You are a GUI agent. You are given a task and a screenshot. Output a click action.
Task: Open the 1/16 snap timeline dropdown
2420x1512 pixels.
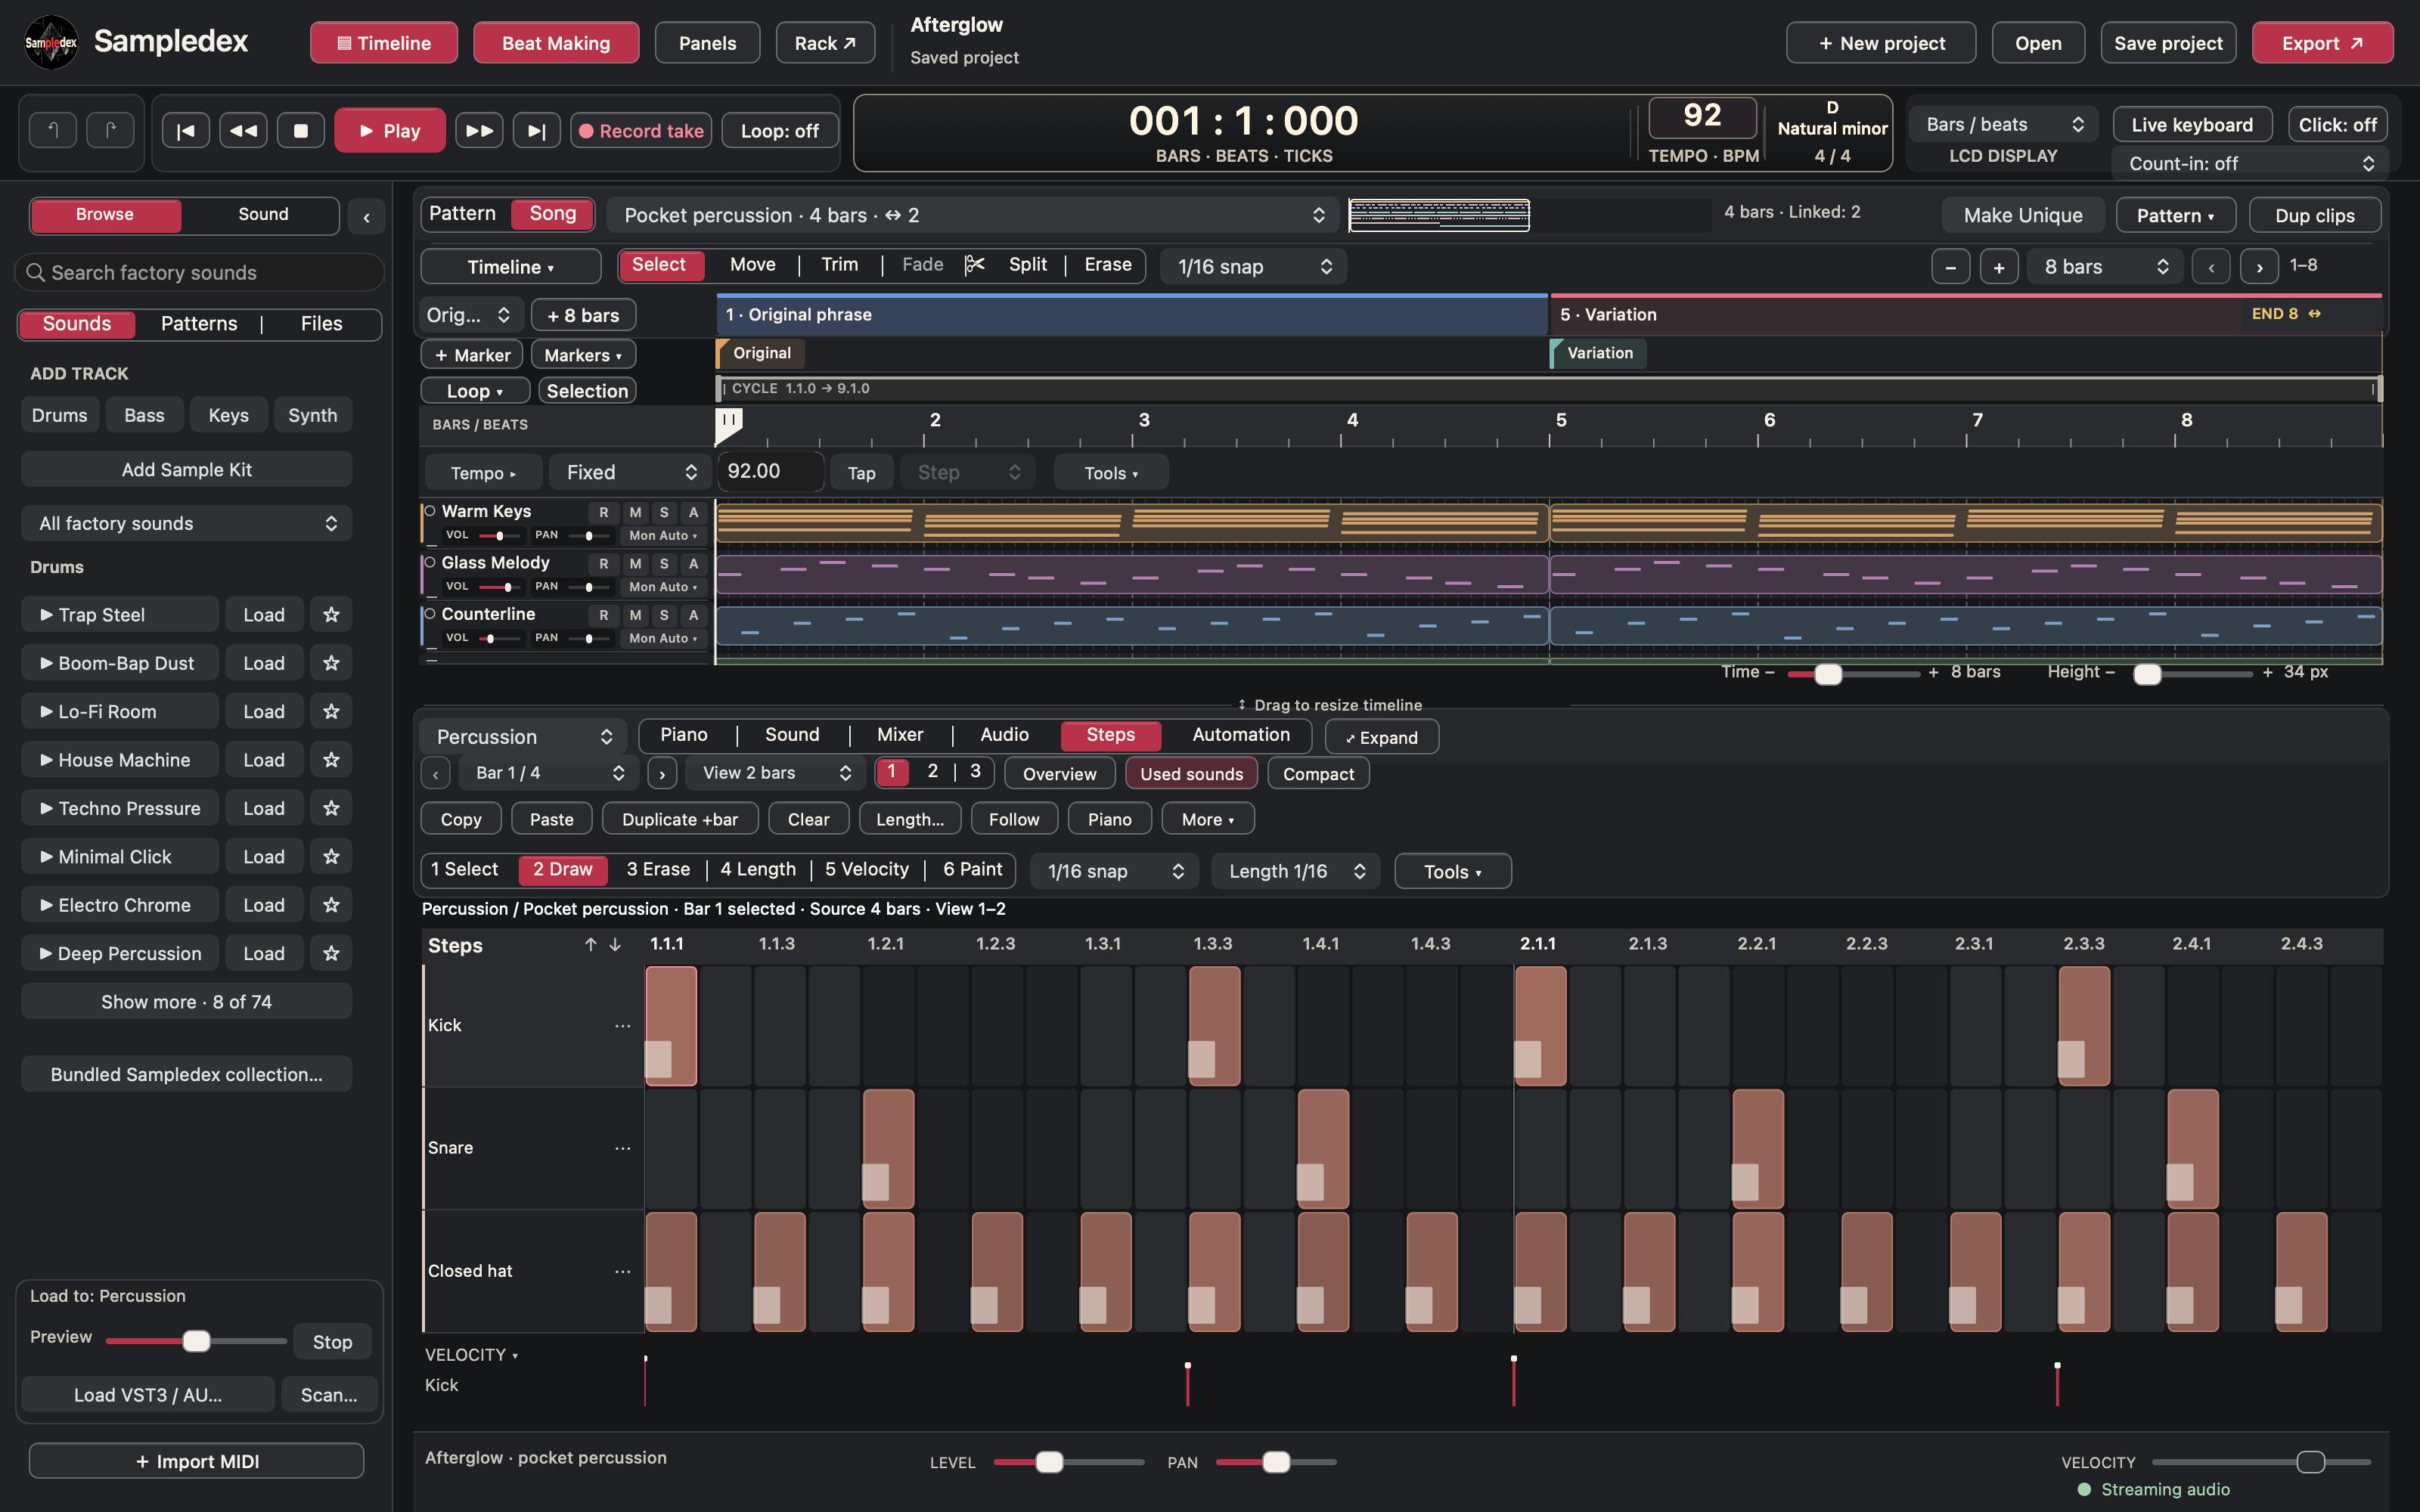click(x=1253, y=267)
